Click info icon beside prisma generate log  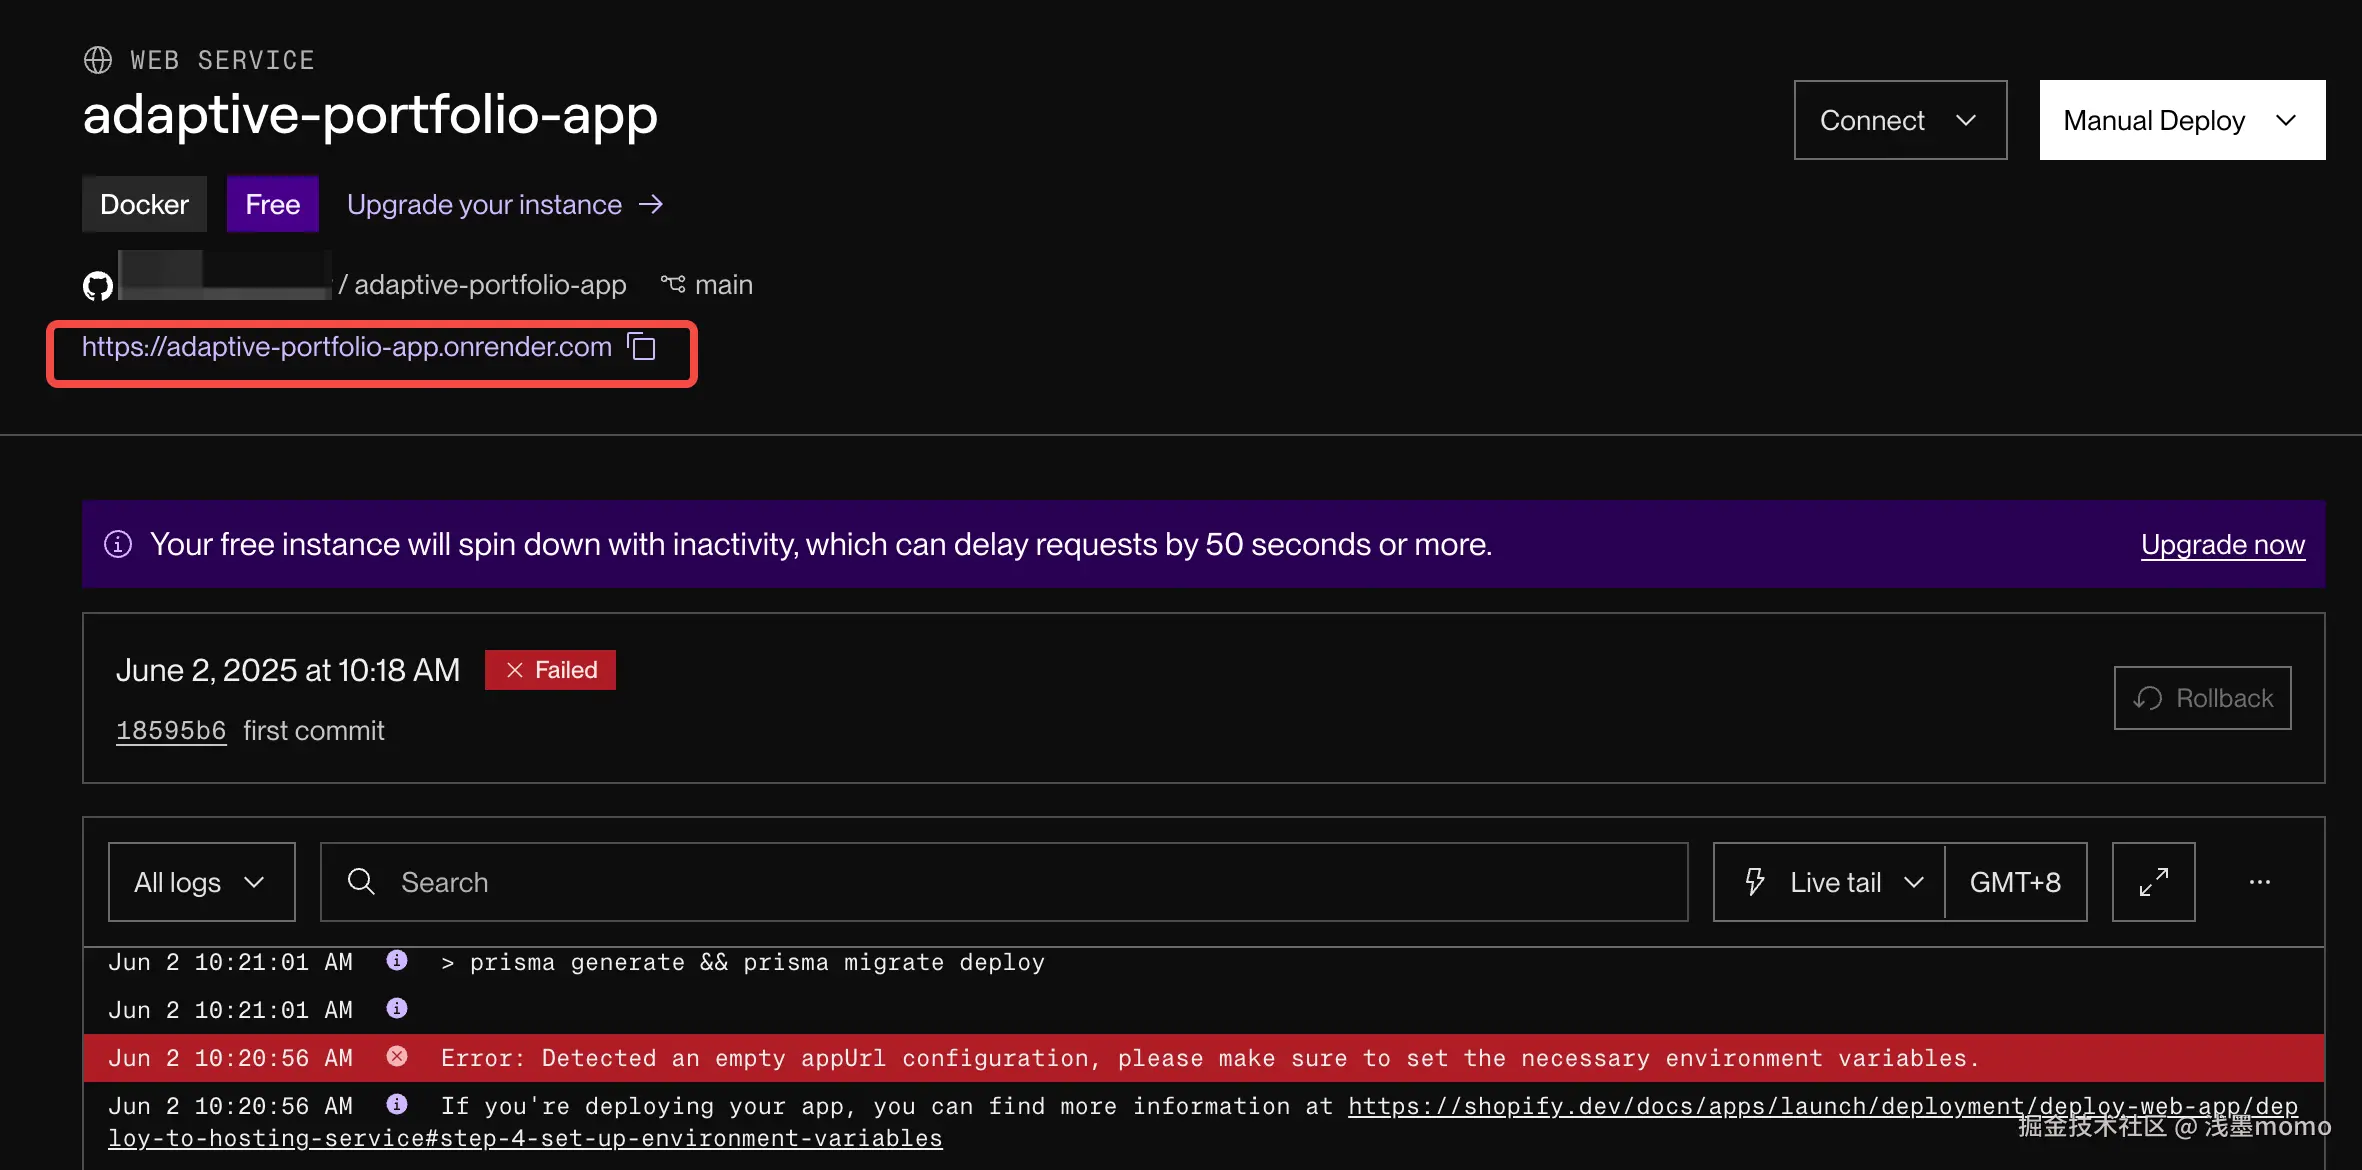[397, 961]
